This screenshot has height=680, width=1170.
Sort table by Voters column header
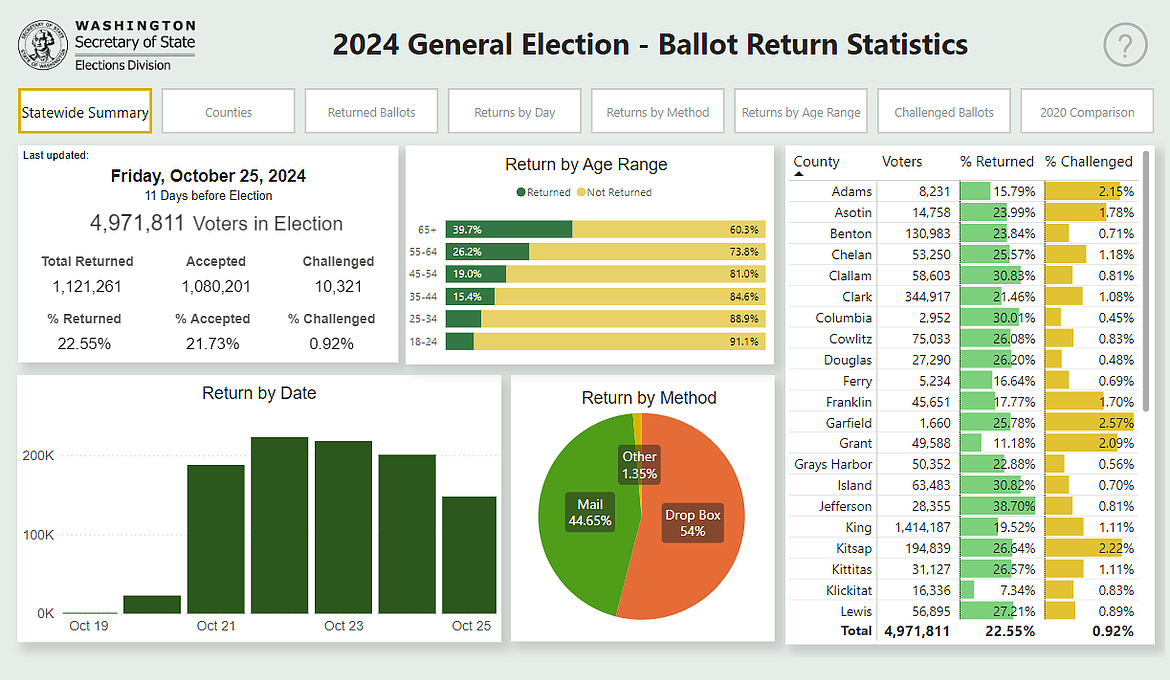(x=902, y=161)
